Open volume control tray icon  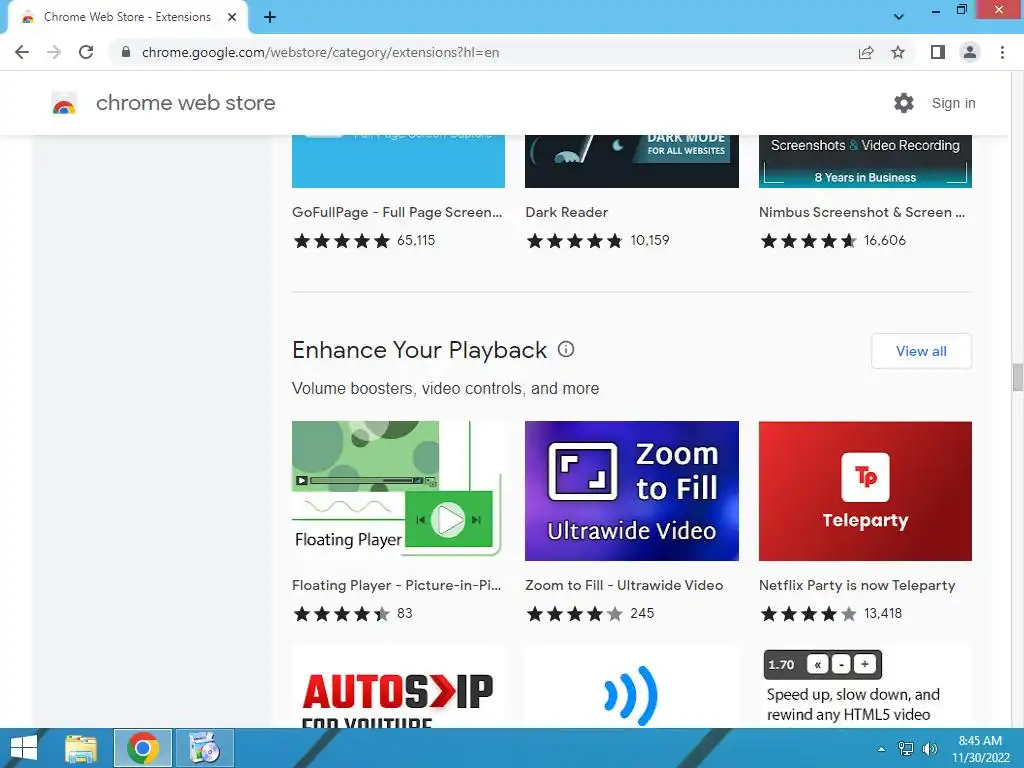pos(929,749)
